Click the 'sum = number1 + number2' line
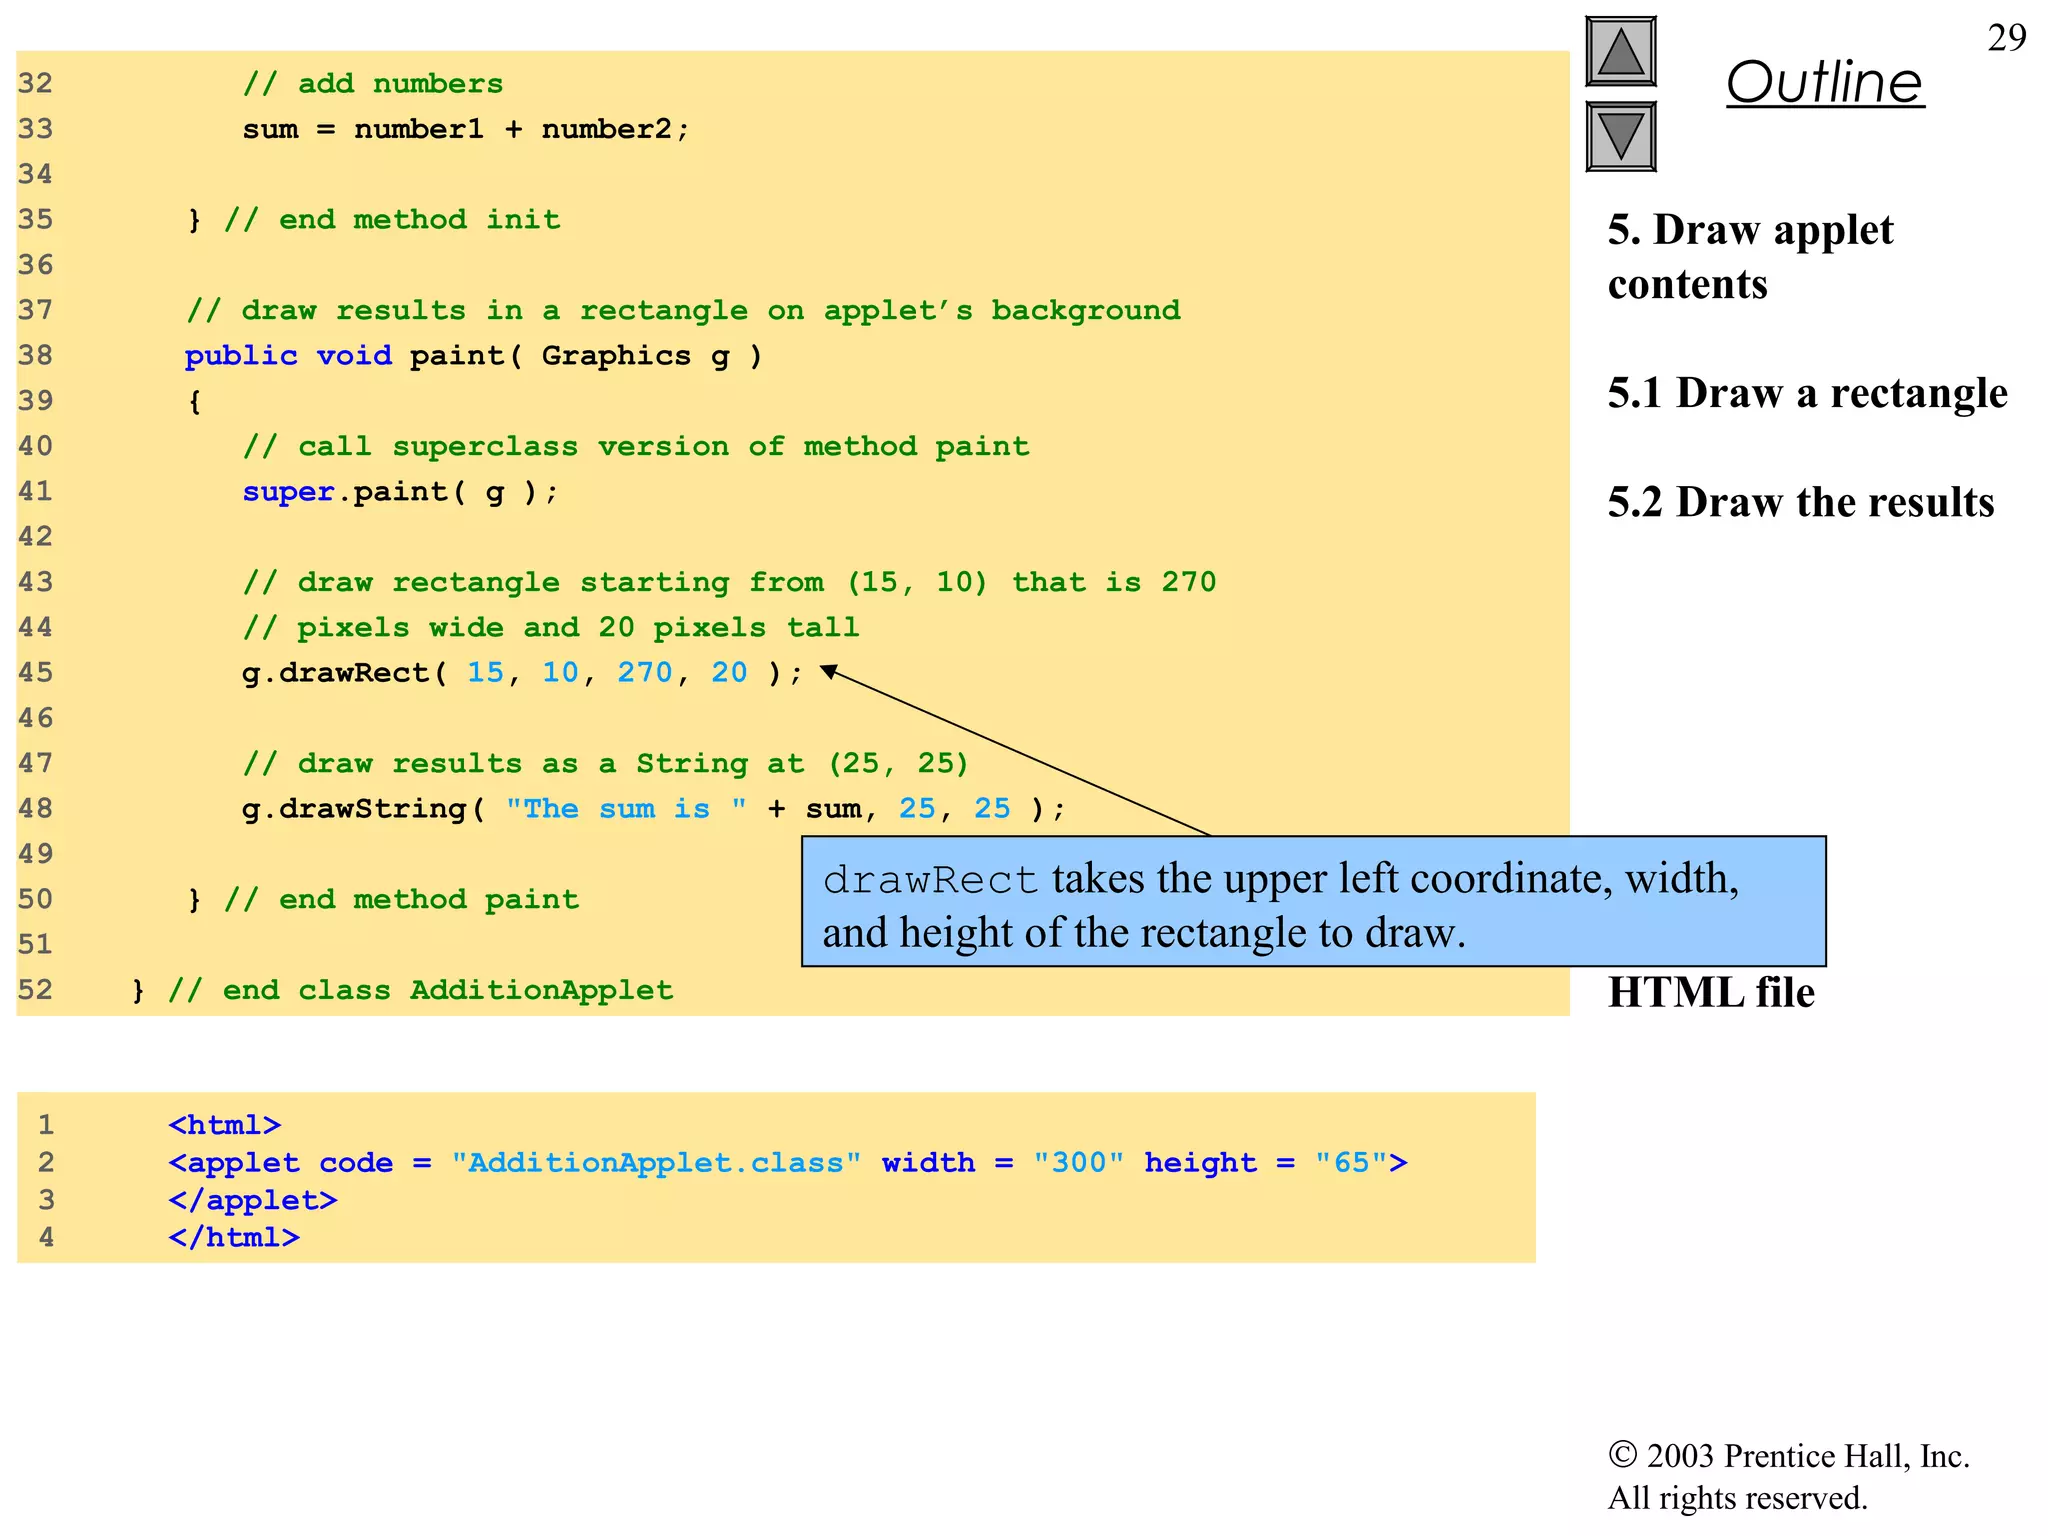This screenshot has height=1536, width=2048. tap(465, 130)
